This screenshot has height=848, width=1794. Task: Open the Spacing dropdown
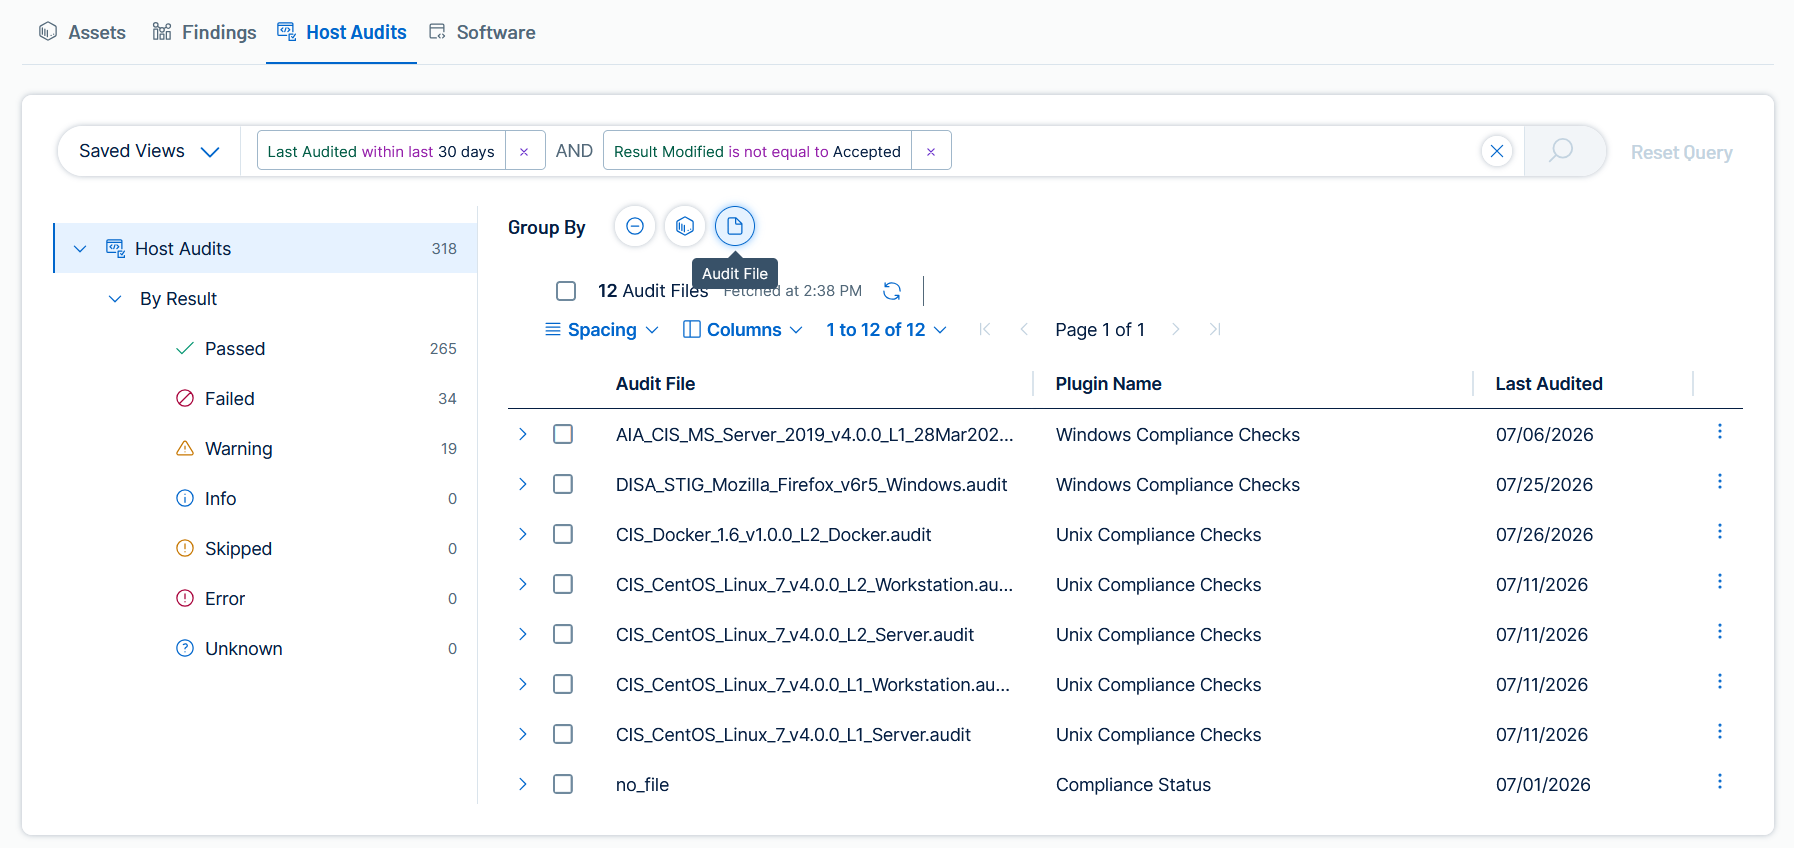click(602, 330)
